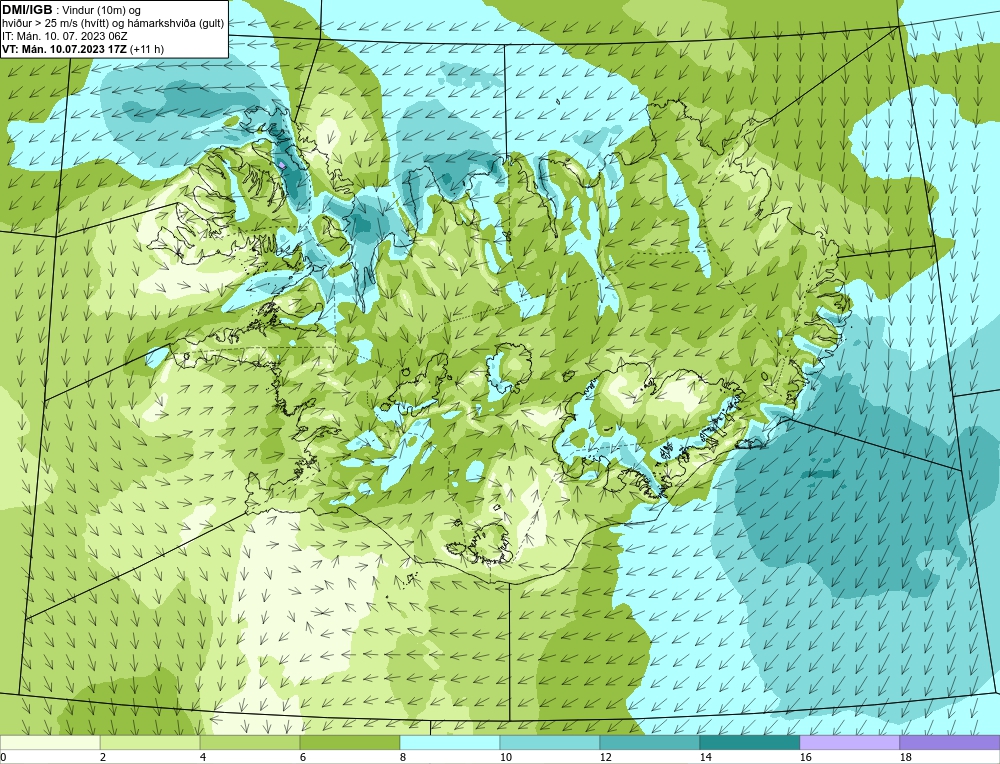Click the 6–8 m/s dark green swatch
This screenshot has width=1000, height=764.
349,743
